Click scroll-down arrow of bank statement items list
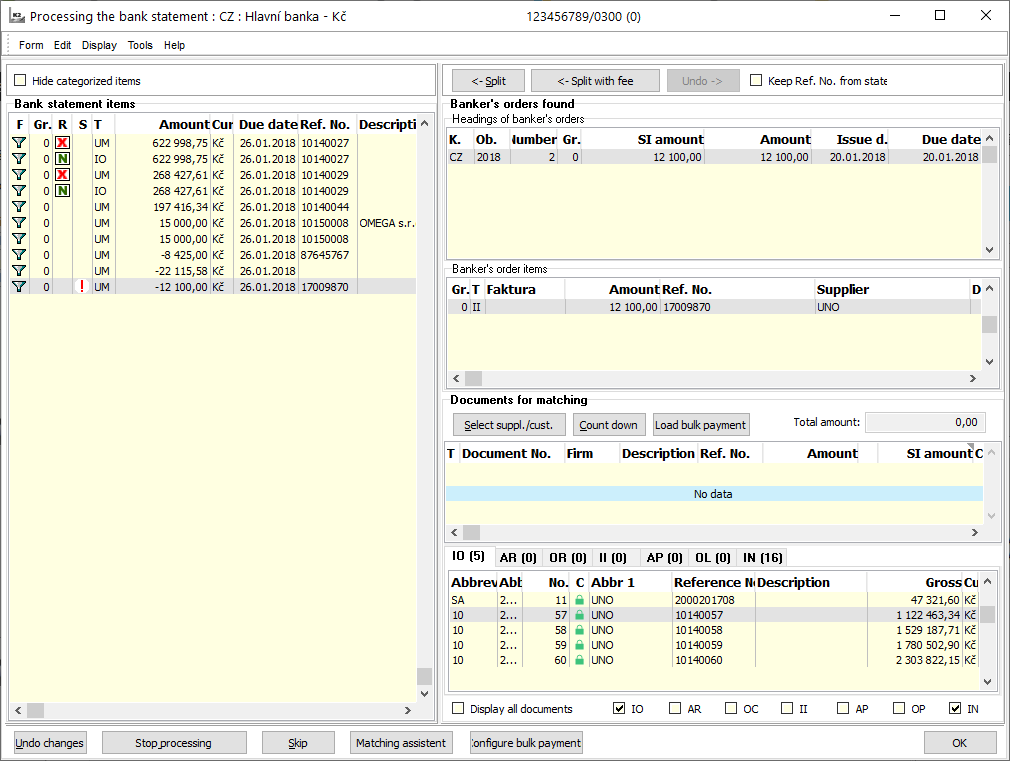The width and height of the screenshot is (1010, 761). click(x=424, y=694)
